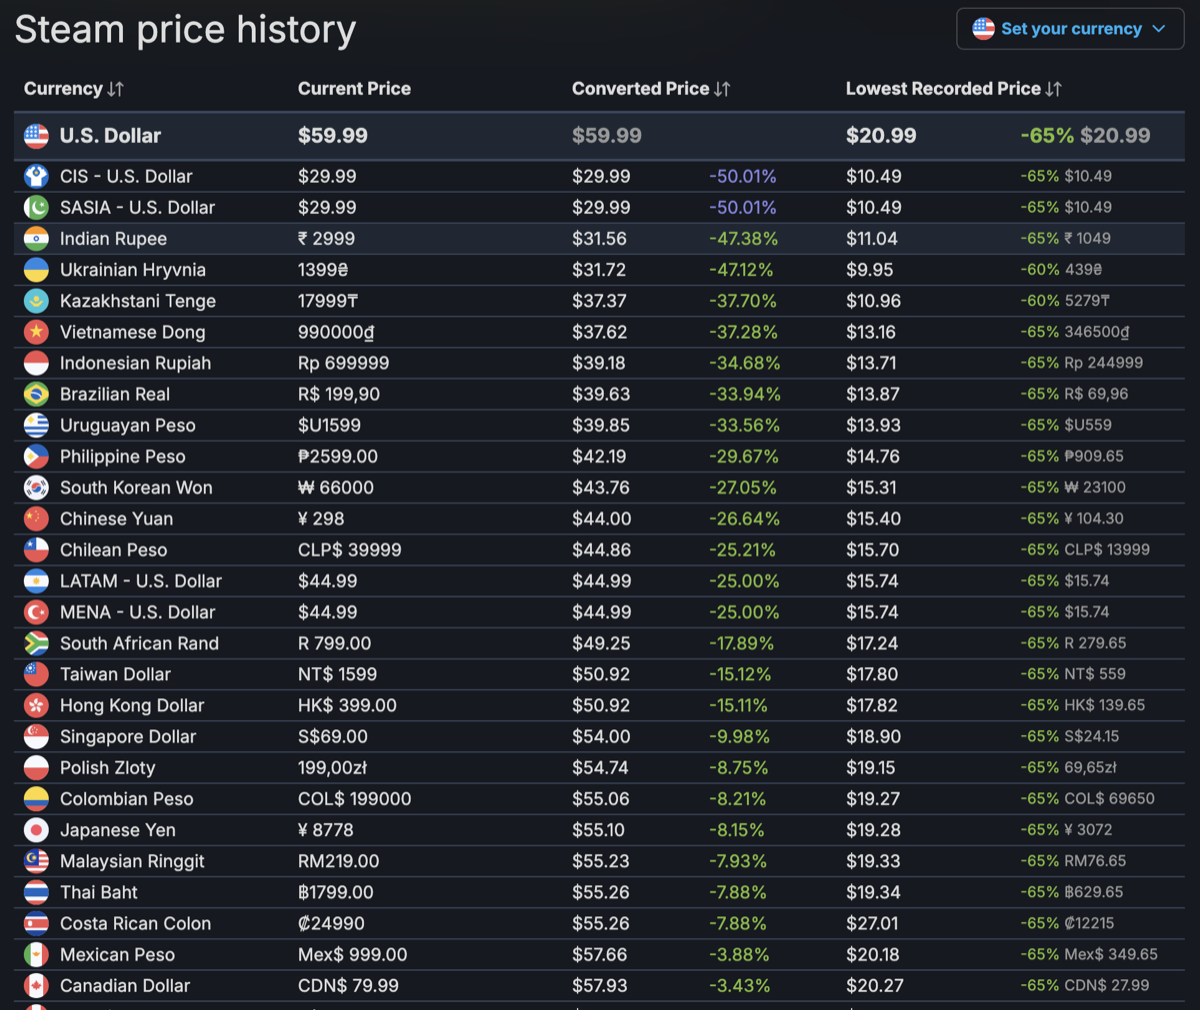Click the Indian Rupee price ₹ 2999

pos(326,238)
